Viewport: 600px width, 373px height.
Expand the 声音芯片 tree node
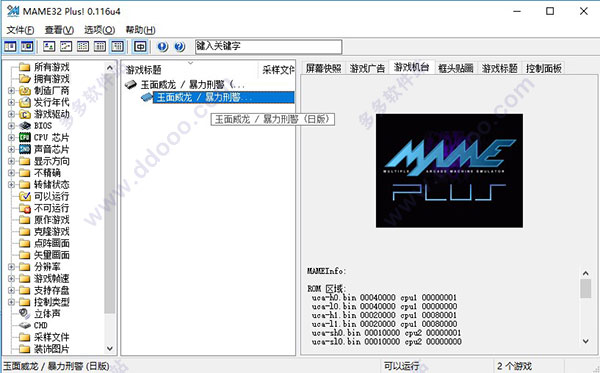pyautogui.click(x=11, y=150)
